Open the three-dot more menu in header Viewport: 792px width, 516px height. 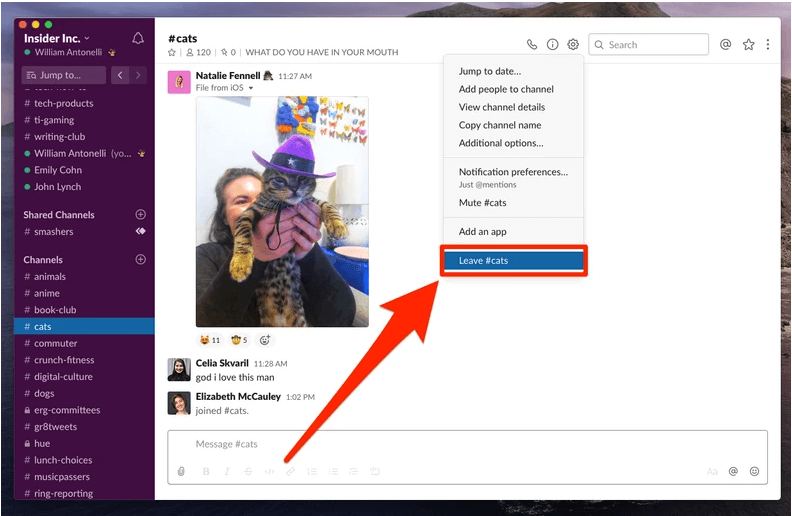tap(768, 45)
